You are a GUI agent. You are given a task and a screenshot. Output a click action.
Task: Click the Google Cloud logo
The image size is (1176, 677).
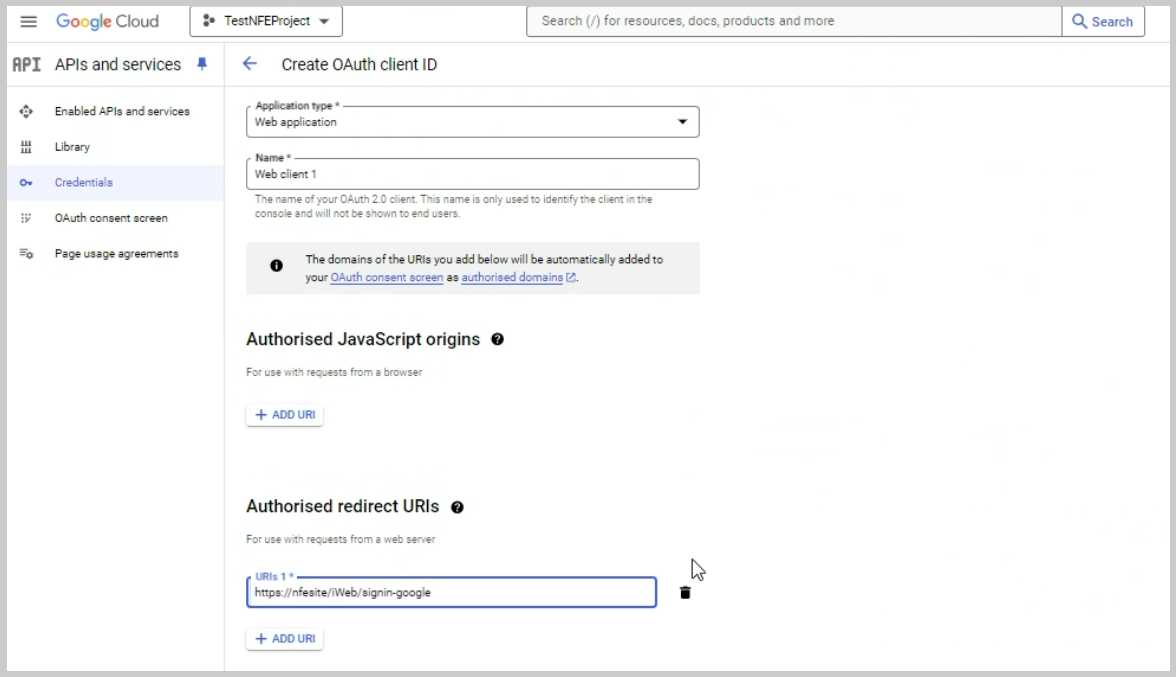(x=107, y=21)
